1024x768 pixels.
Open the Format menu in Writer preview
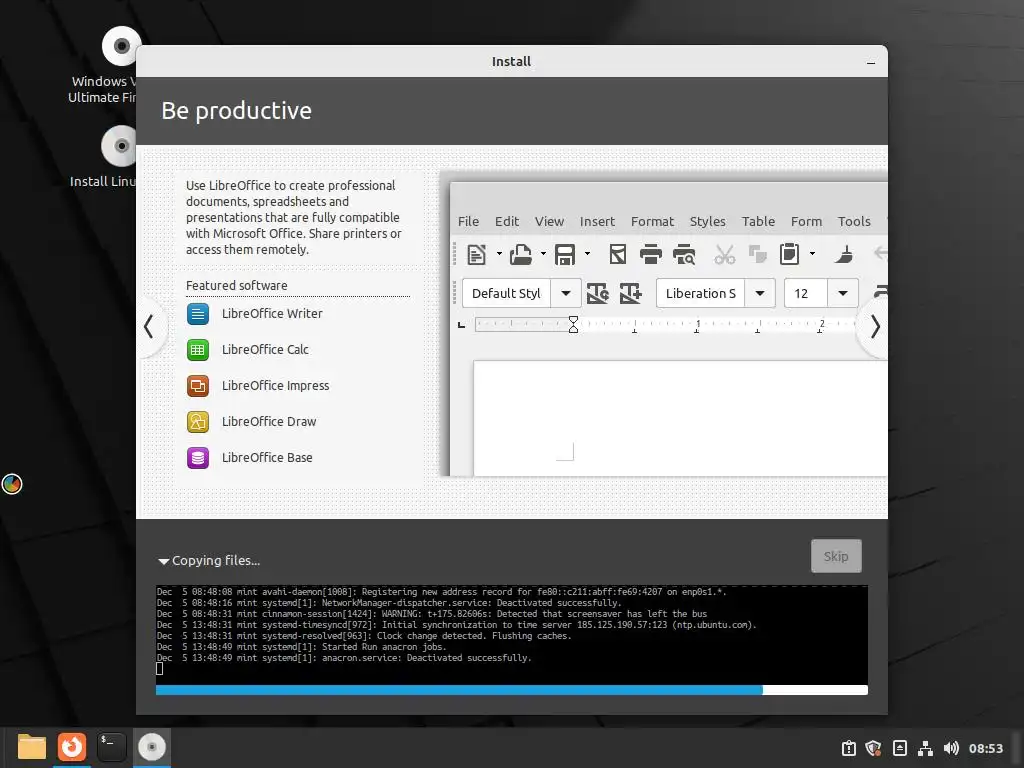coord(652,221)
